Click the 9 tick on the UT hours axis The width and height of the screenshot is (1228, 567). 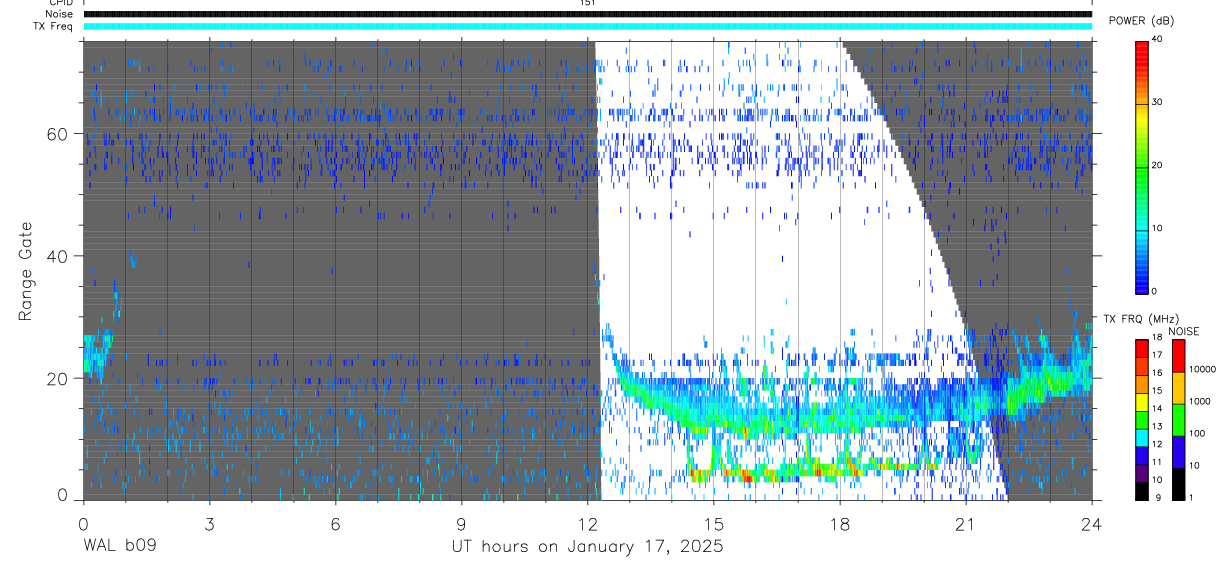pos(461,523)
